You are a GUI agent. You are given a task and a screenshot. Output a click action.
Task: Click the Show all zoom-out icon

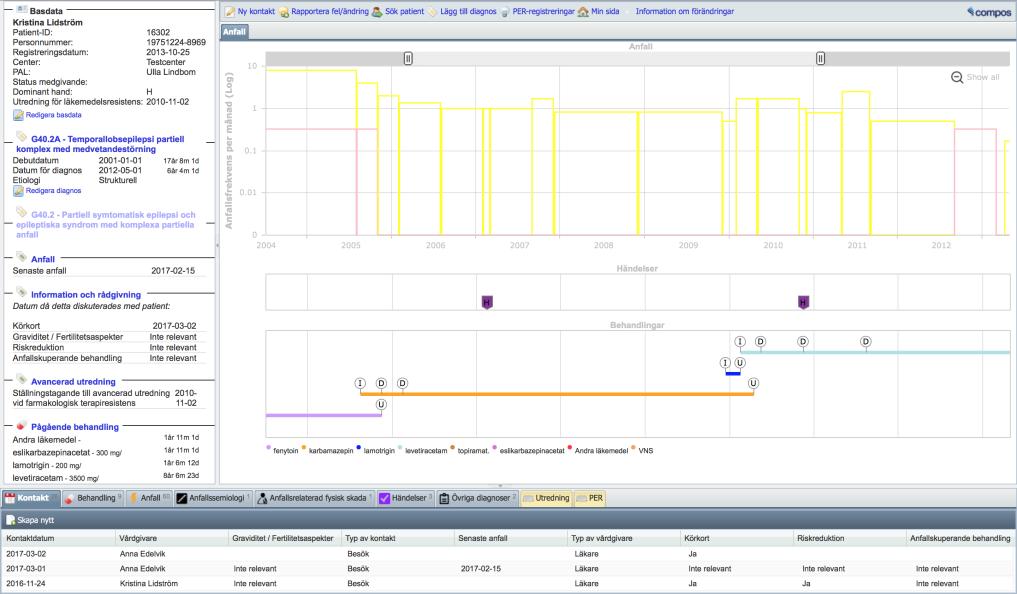coord(957,77)
